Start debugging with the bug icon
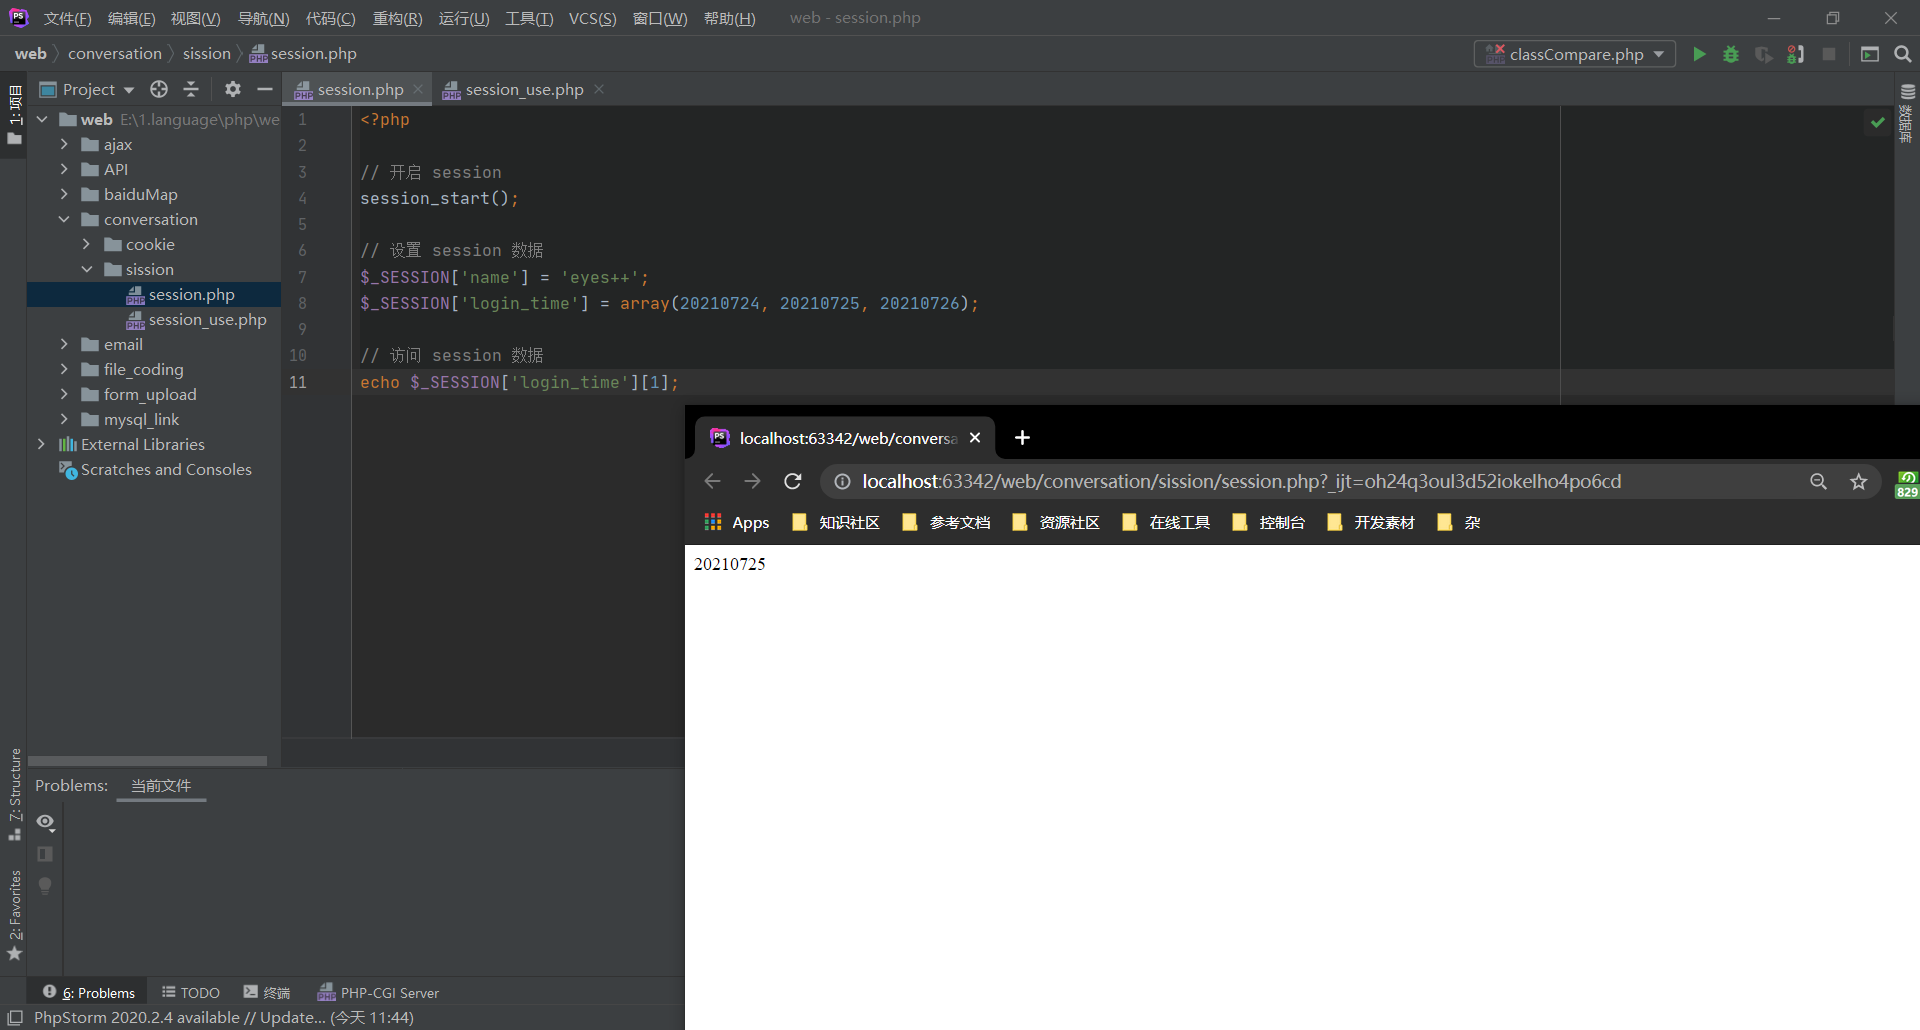Viewport: 1920px width, 1030px height. 1731,54
